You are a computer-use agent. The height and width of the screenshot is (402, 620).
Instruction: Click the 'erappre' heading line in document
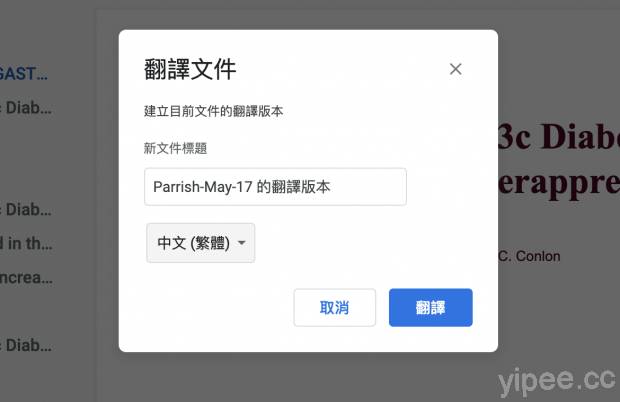(559, 183)
